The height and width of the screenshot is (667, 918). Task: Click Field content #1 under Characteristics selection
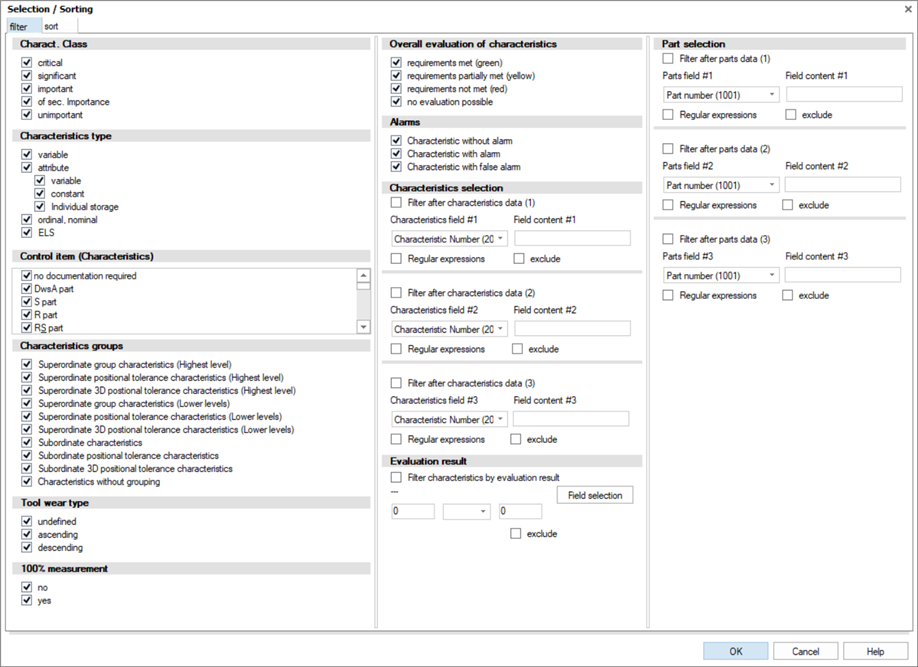click(572, 238)
